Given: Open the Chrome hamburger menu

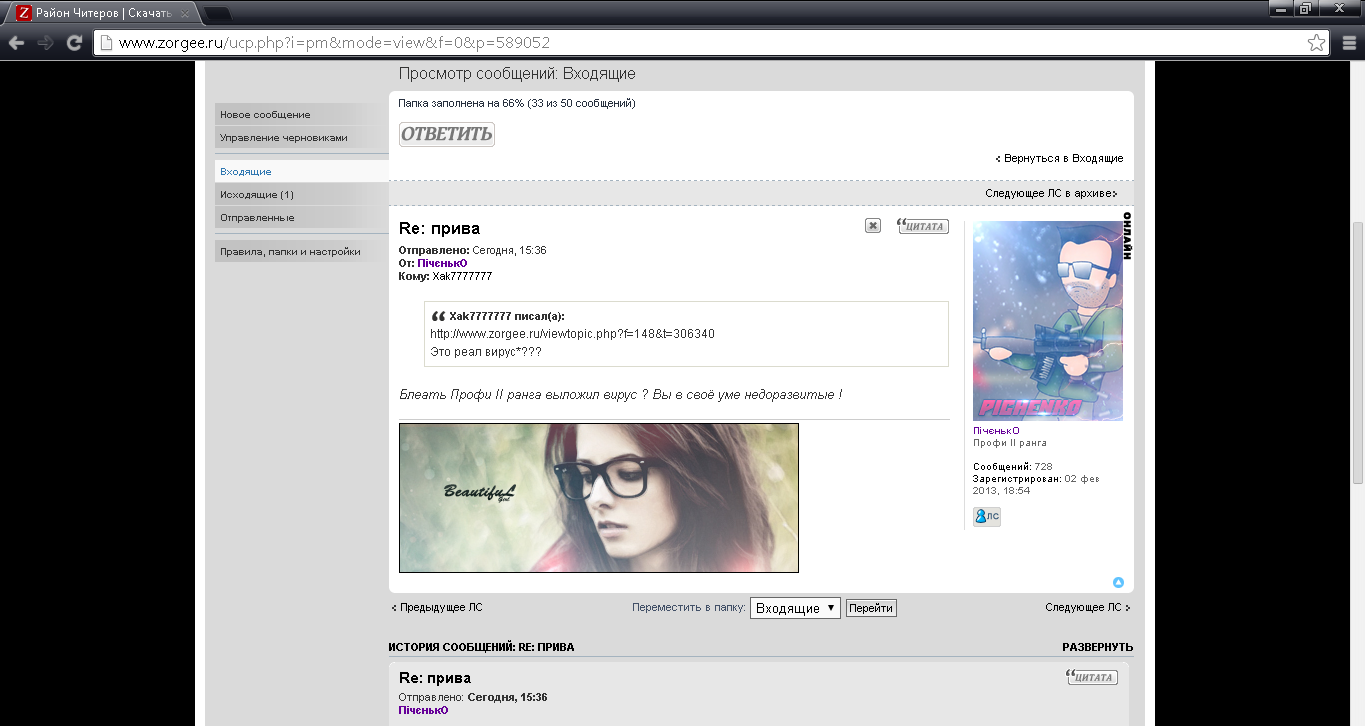Looking at the screenshot, I should click(1349, 43).
